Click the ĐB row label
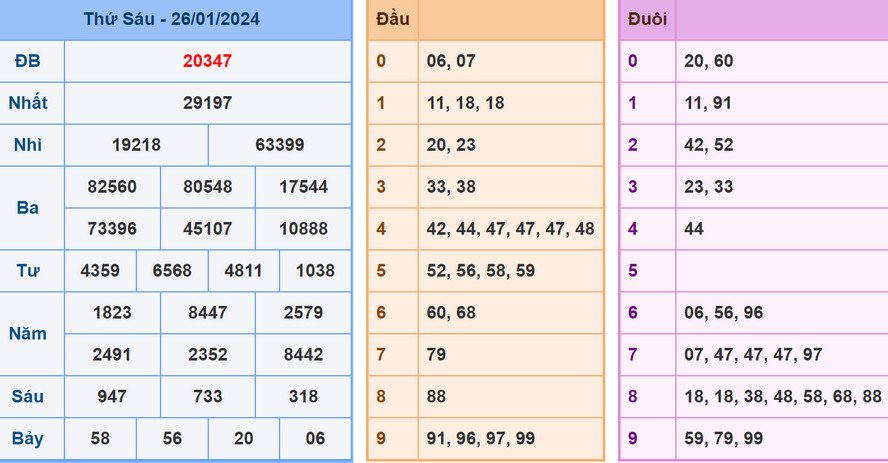 click(28, 61)
